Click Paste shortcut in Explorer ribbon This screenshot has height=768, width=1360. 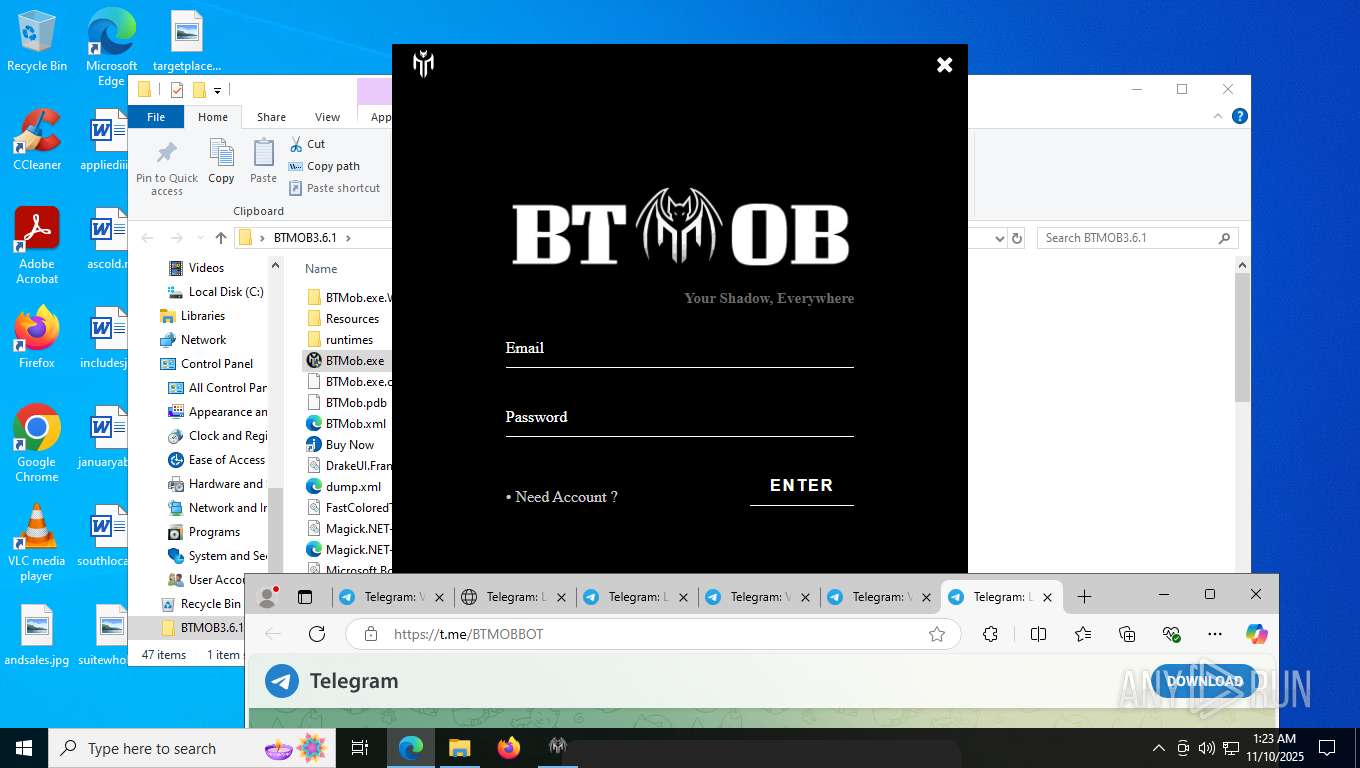tap(334, 188)
